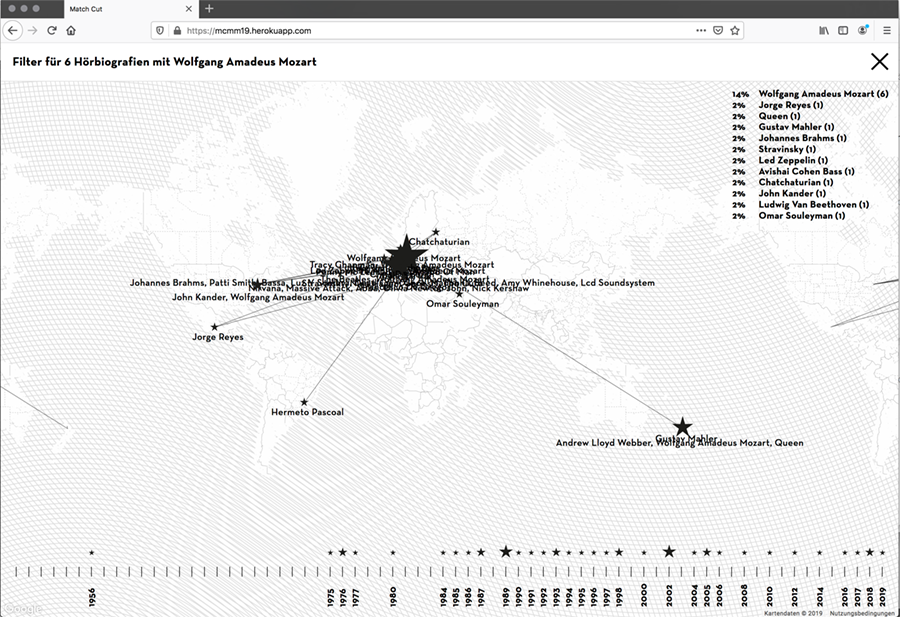Select the 2019 star on the timeline
900x617 pixels.
[x=882, y=553]
